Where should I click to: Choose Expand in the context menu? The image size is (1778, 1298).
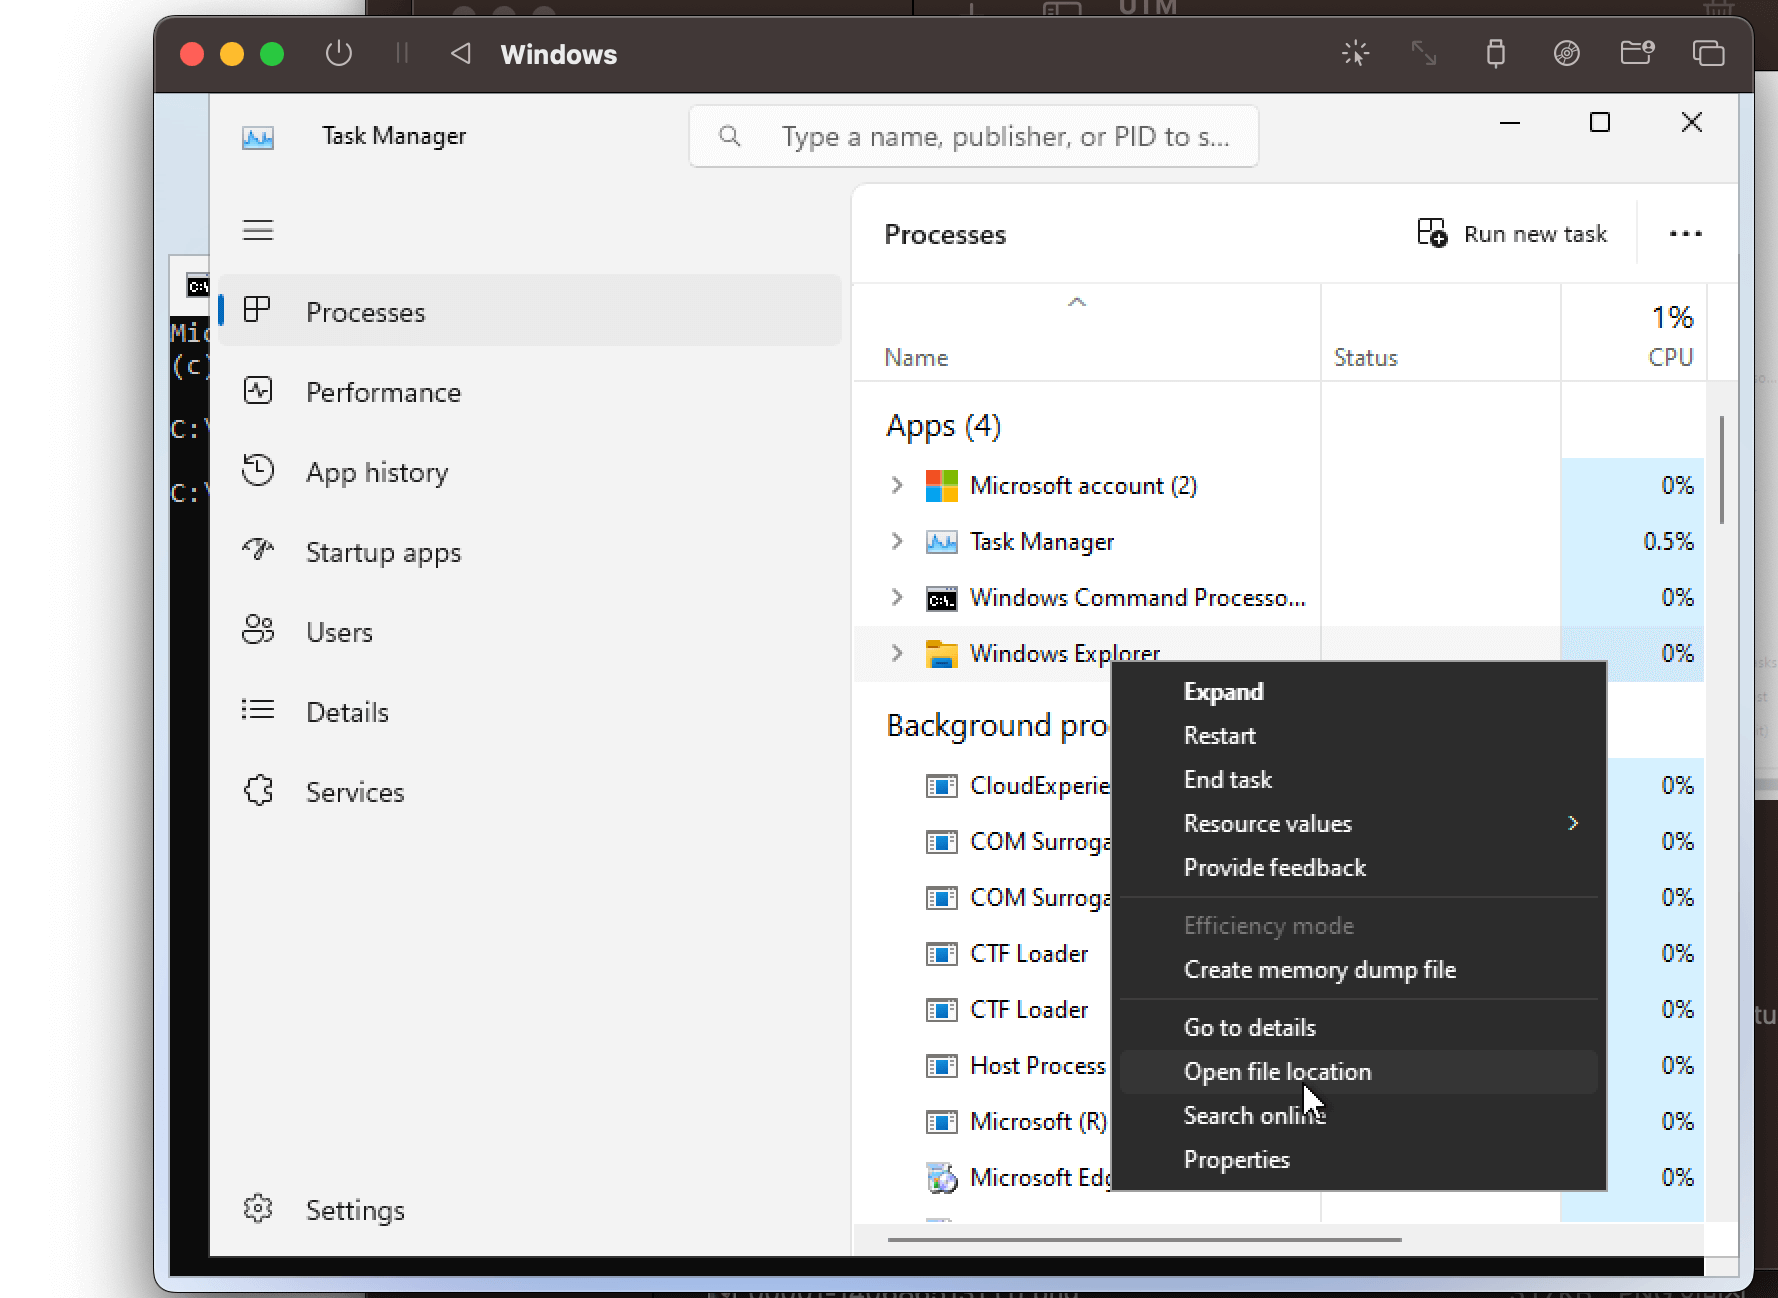[x=1358, y=692]
